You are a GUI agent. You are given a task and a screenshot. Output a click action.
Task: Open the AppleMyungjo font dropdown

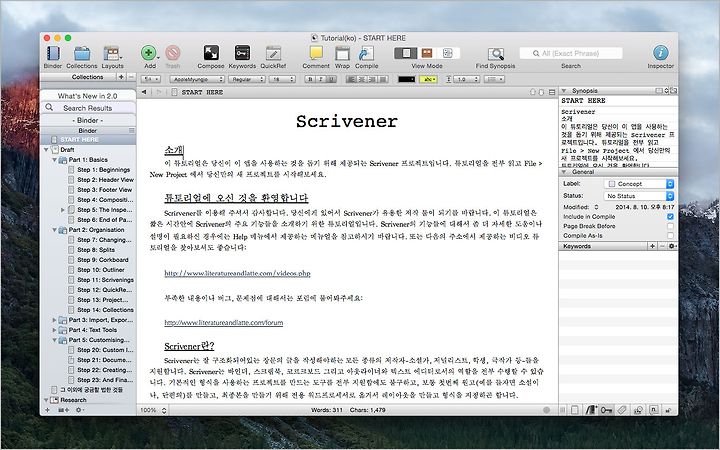pos(197,79)
